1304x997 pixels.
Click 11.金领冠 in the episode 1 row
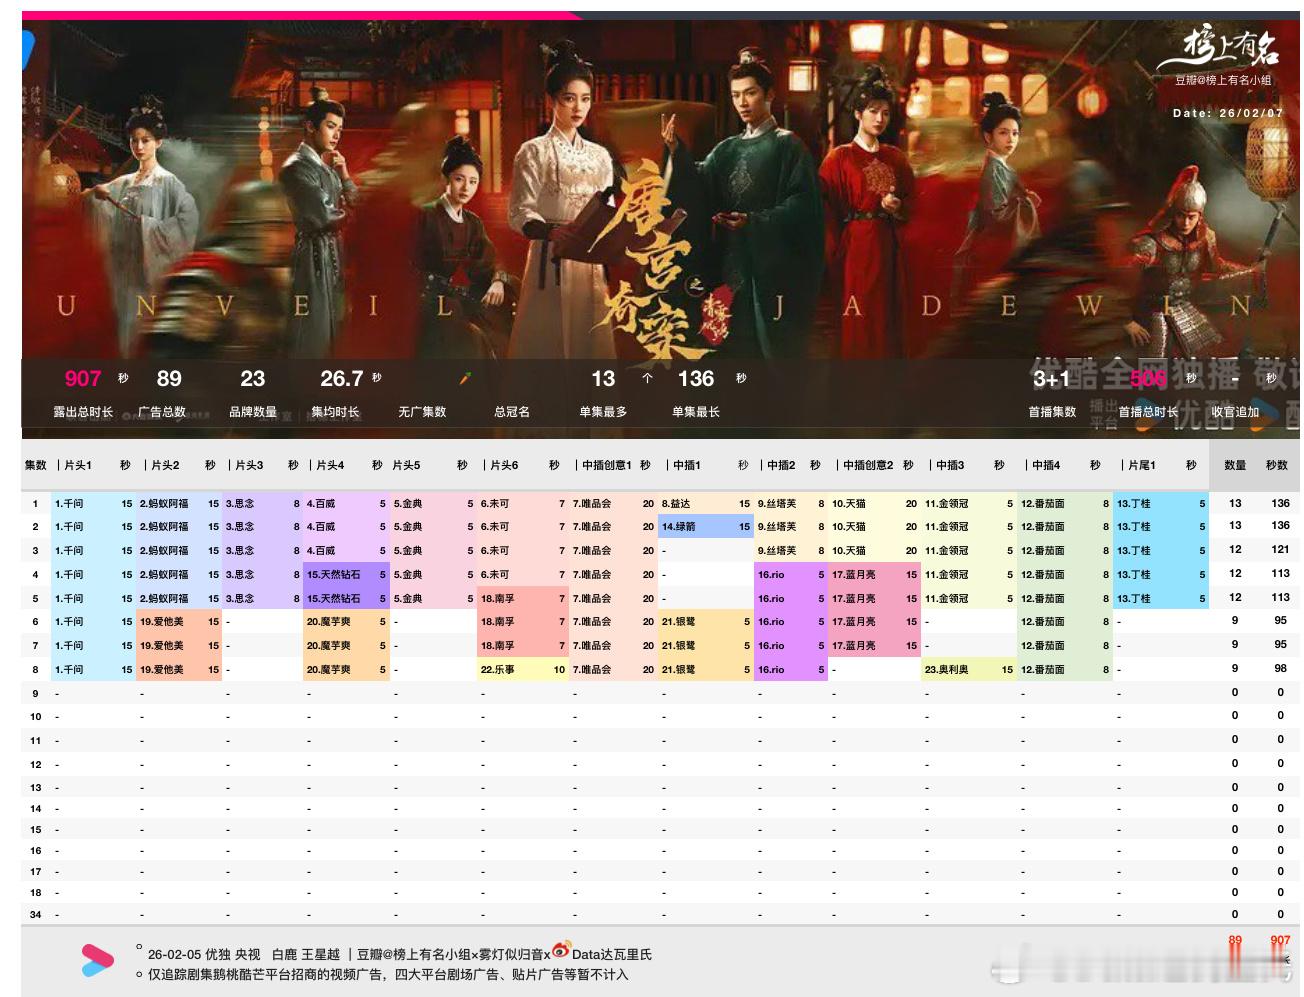(x=946, y=503)
